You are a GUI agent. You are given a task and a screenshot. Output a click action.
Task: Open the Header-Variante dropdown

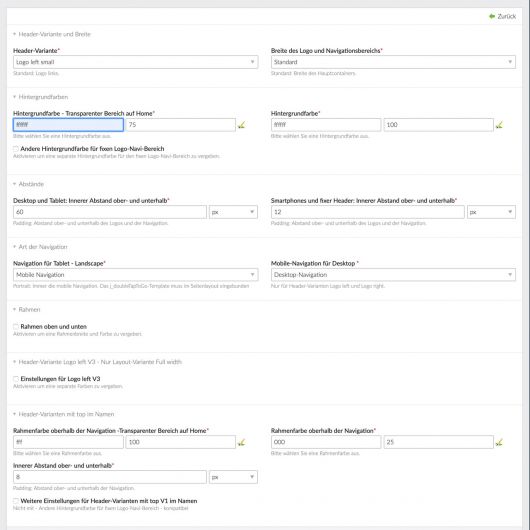pyautogui.click(x=136, y=62)
